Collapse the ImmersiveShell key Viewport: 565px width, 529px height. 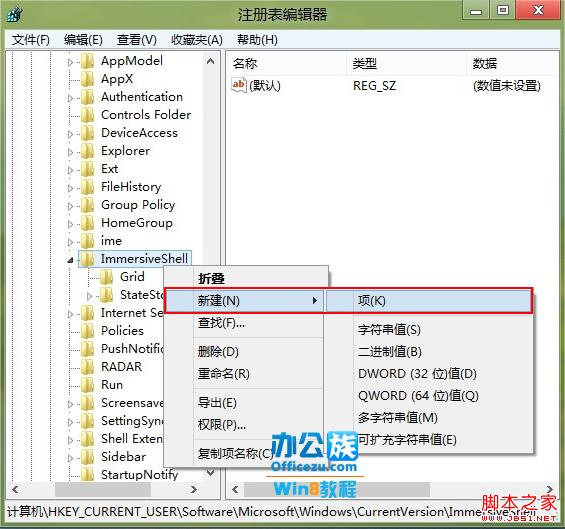71,260
